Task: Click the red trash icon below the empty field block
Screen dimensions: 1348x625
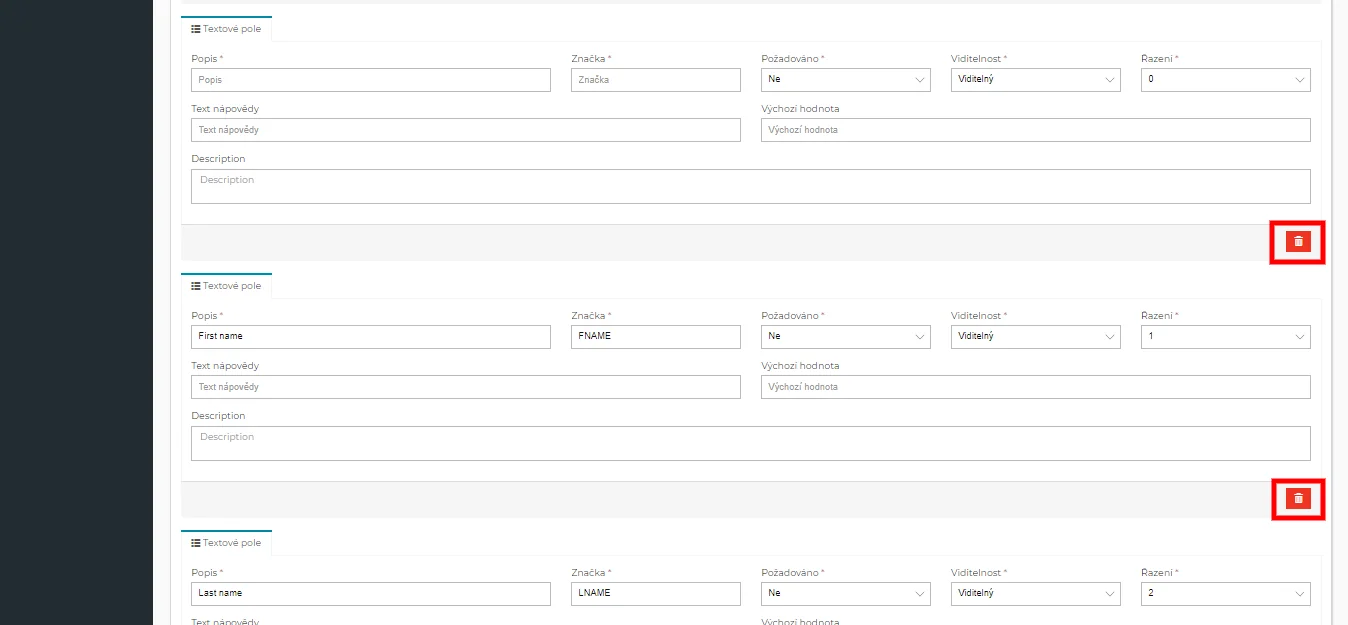Action: 1298,241
